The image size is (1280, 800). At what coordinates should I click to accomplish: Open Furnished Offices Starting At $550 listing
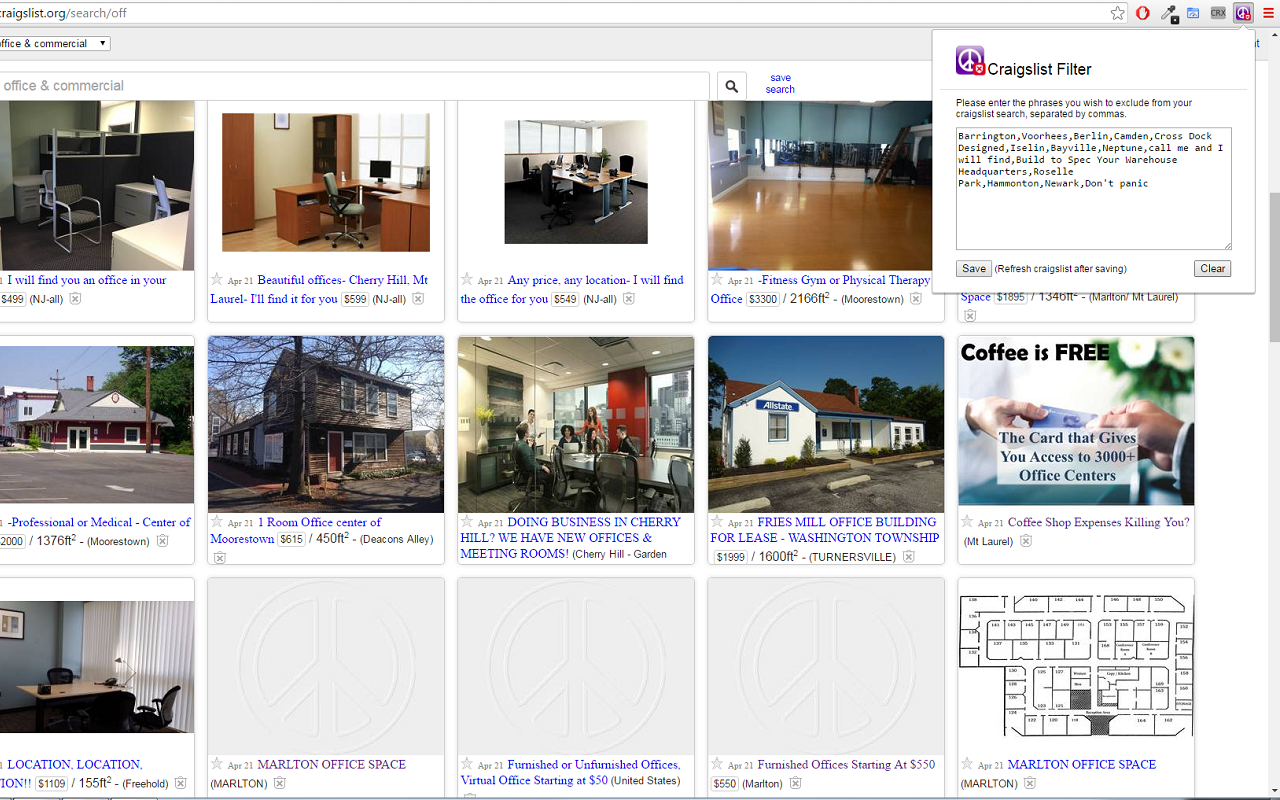pyautogui.click(x=846, y=765)
